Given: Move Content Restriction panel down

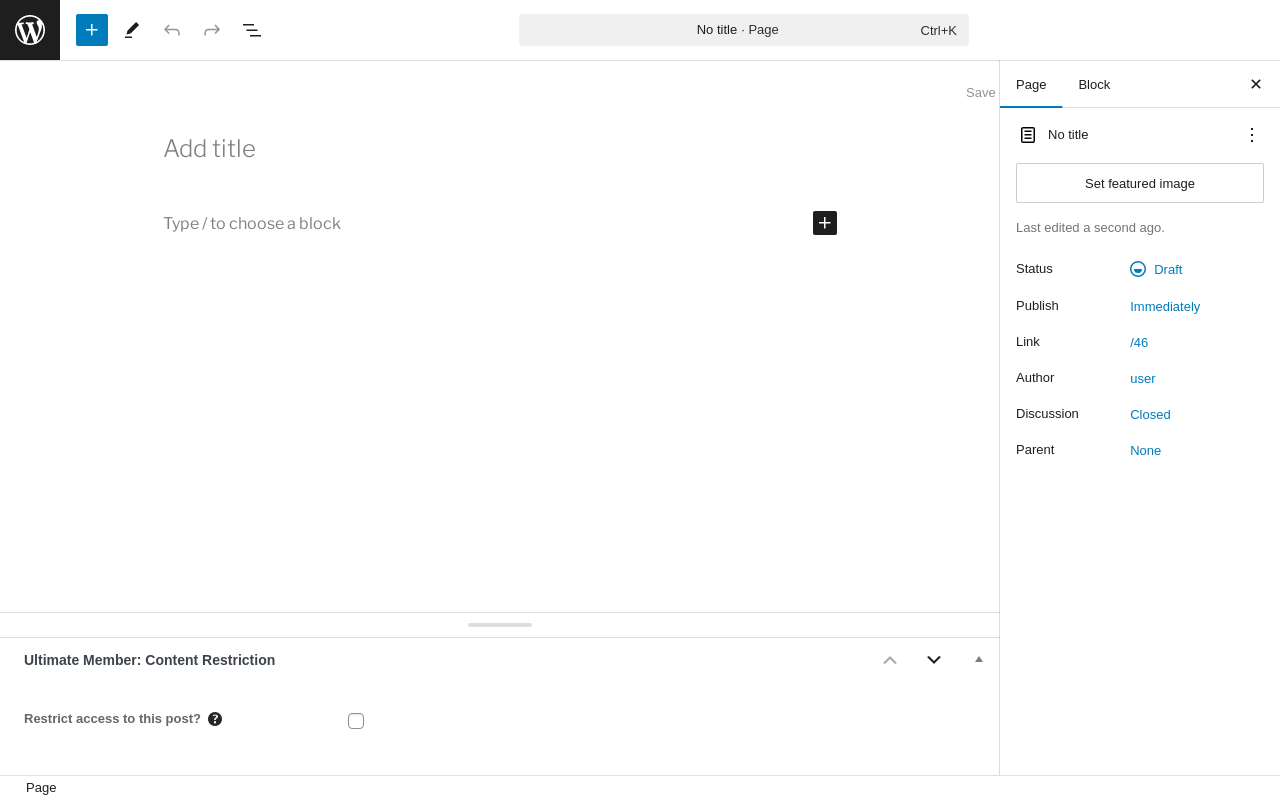Looking at the screenshot, I should (934, 660).
